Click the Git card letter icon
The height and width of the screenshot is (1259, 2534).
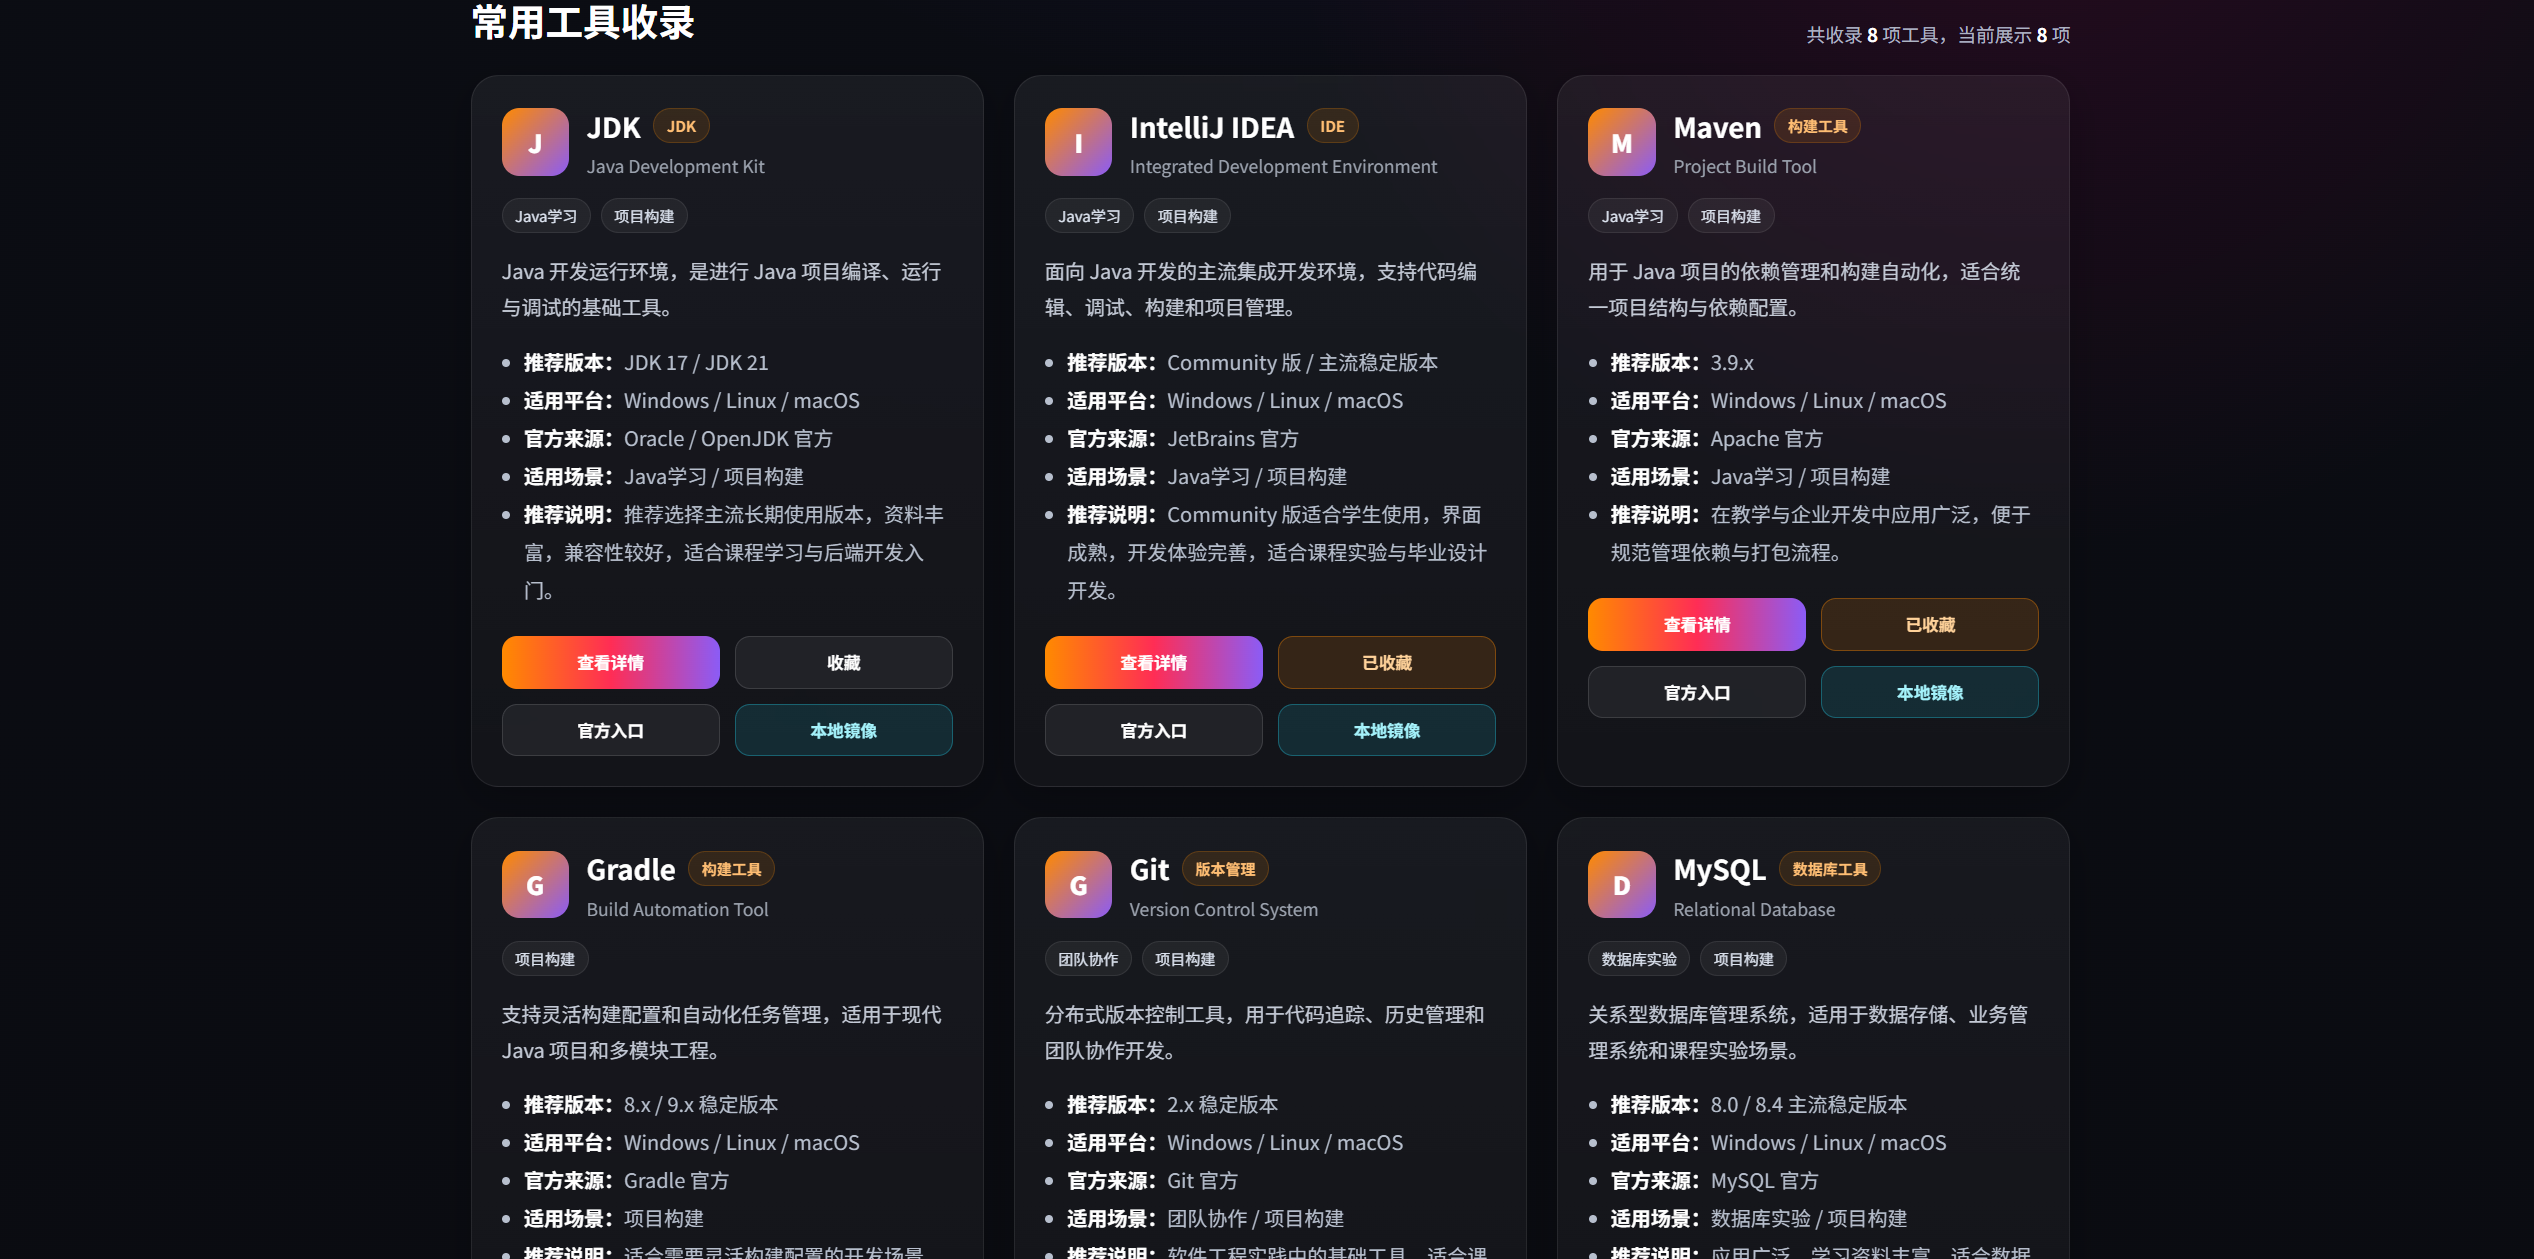[1078, 885]
